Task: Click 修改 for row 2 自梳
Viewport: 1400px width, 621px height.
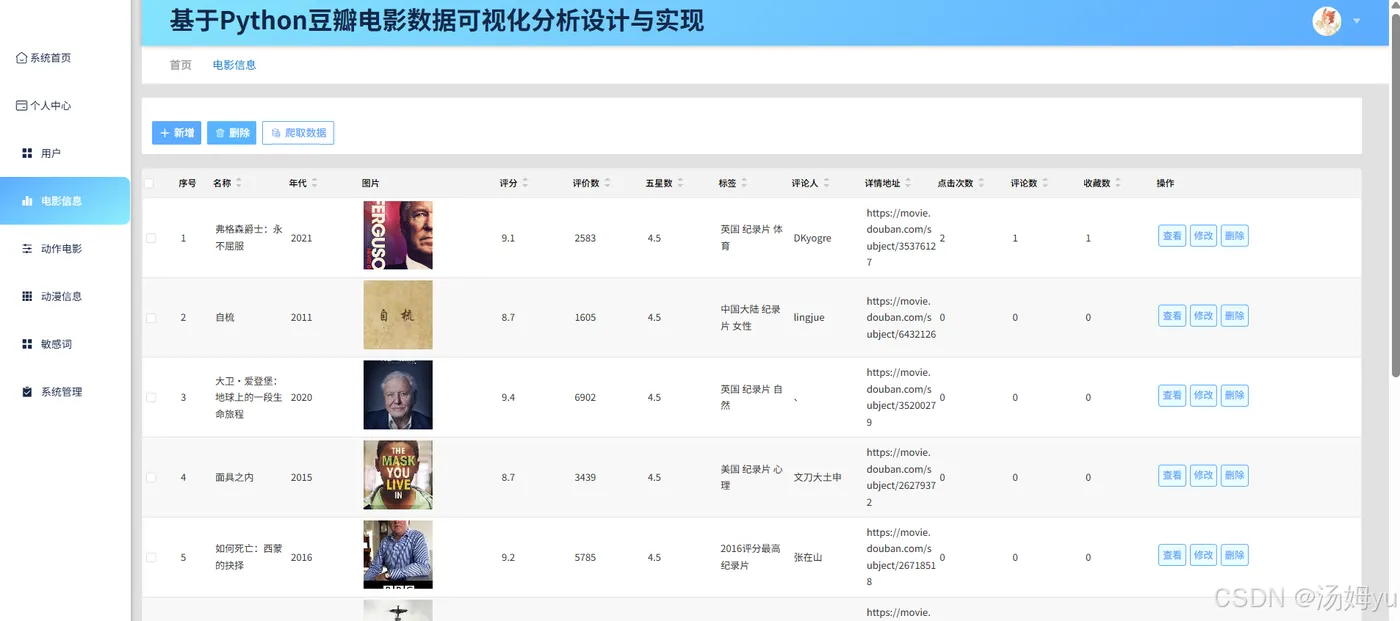Action: 1203,316
